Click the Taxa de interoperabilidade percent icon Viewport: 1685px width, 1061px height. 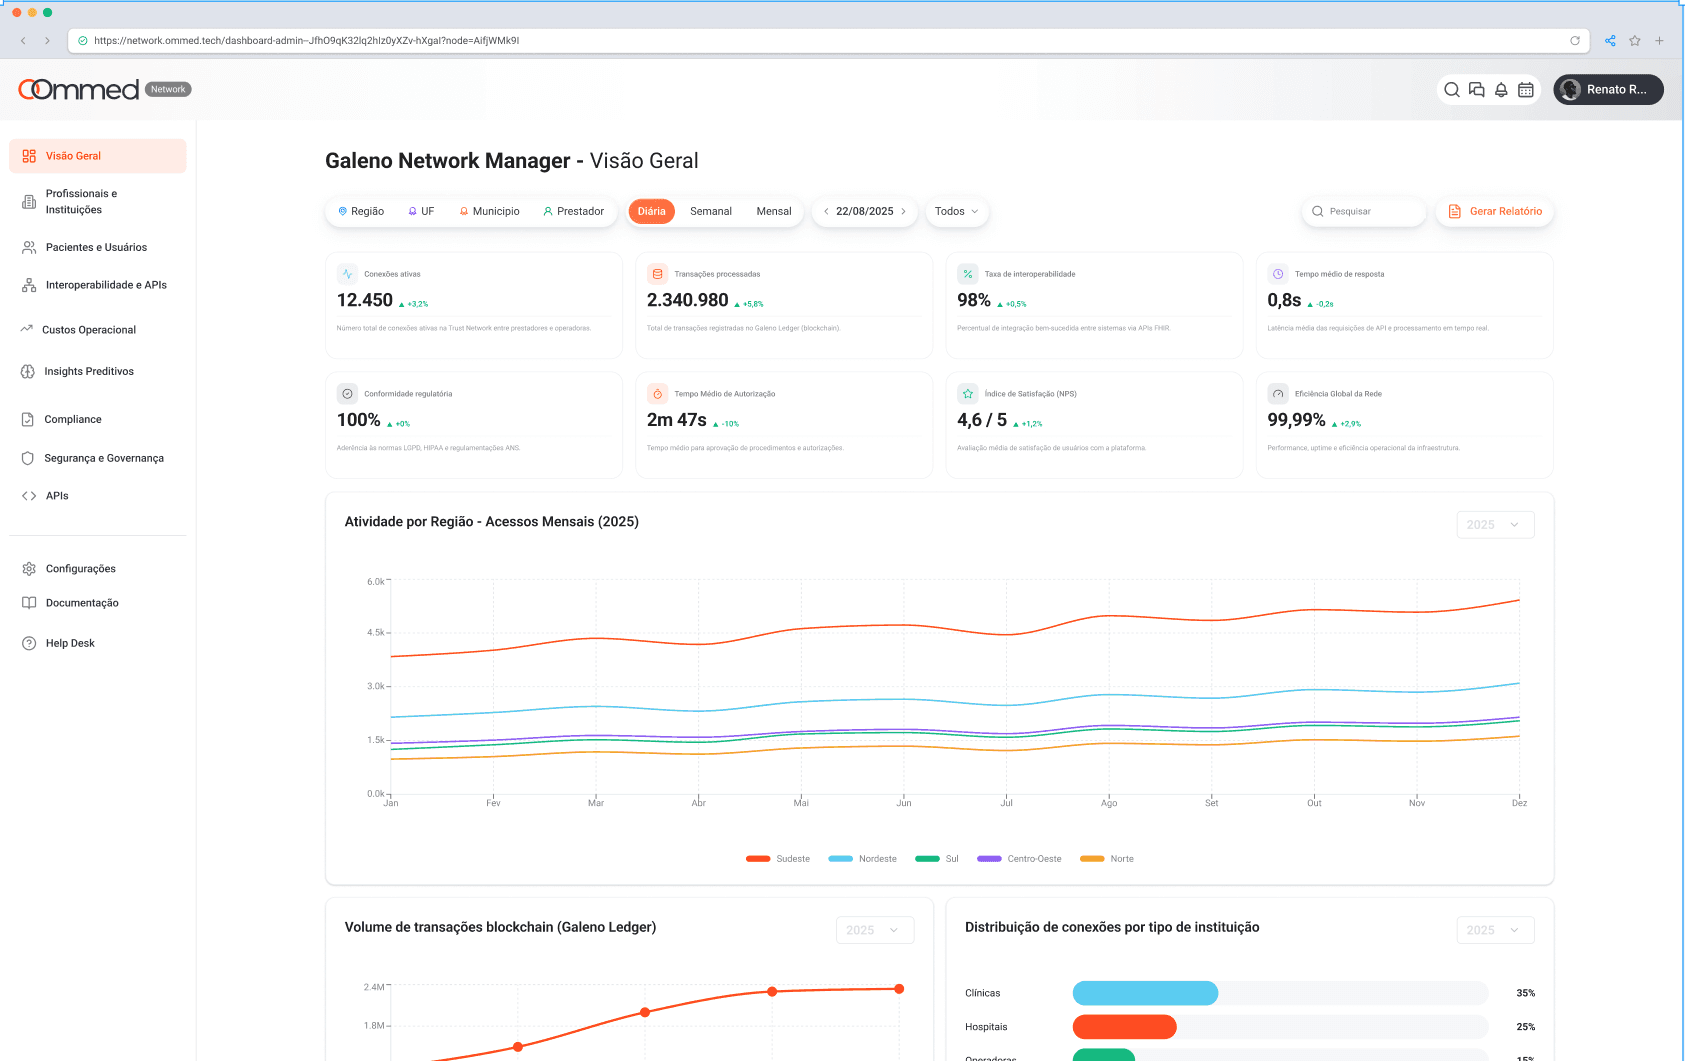(968, 273)
